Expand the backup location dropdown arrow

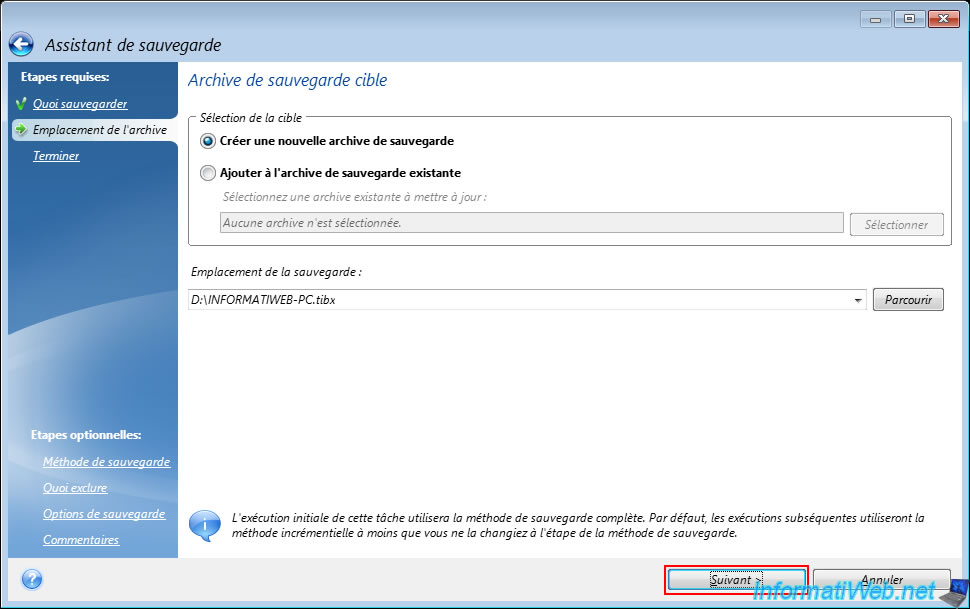[x=858, y=300]
